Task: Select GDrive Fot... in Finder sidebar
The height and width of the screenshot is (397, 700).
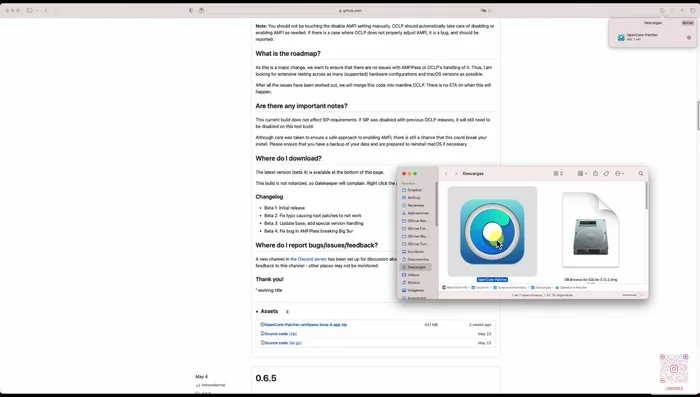Action: pos(417,229)
